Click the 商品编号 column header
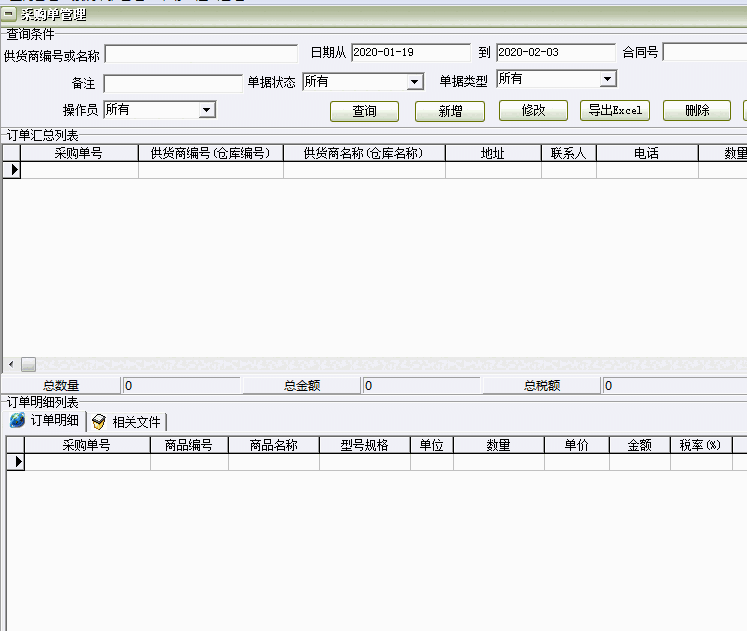 tap(189, 445)
